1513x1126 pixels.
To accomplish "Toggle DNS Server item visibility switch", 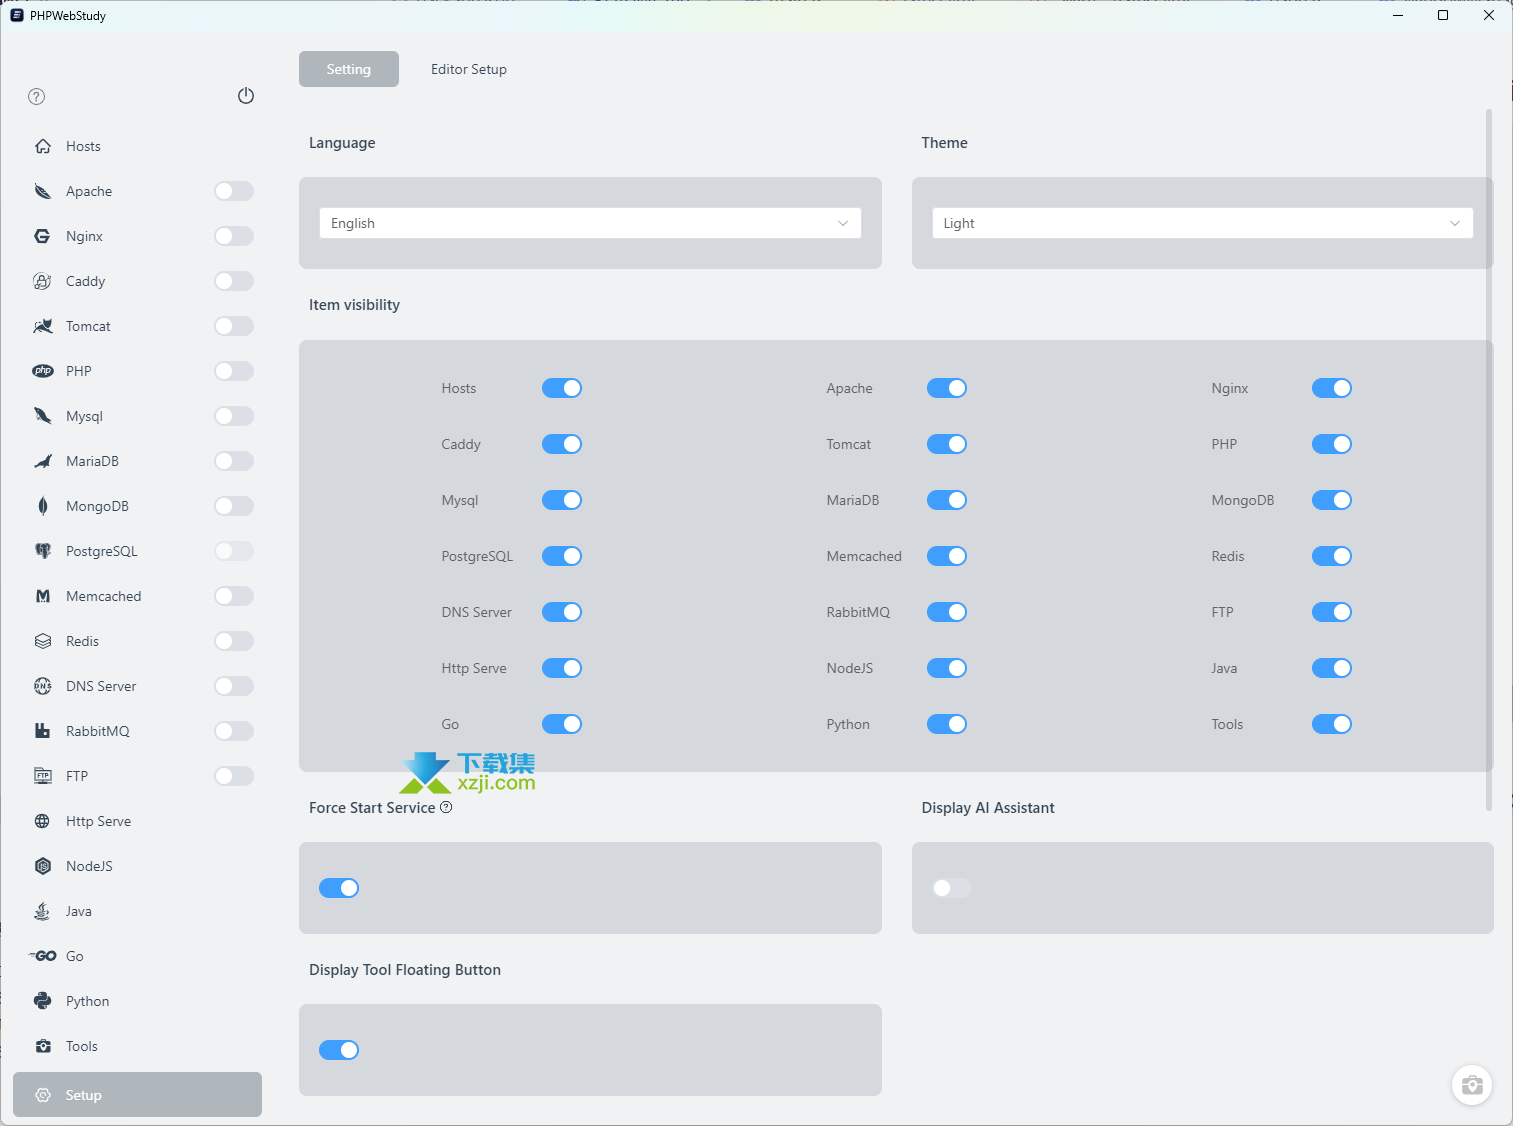I will [x=562, y=612].
